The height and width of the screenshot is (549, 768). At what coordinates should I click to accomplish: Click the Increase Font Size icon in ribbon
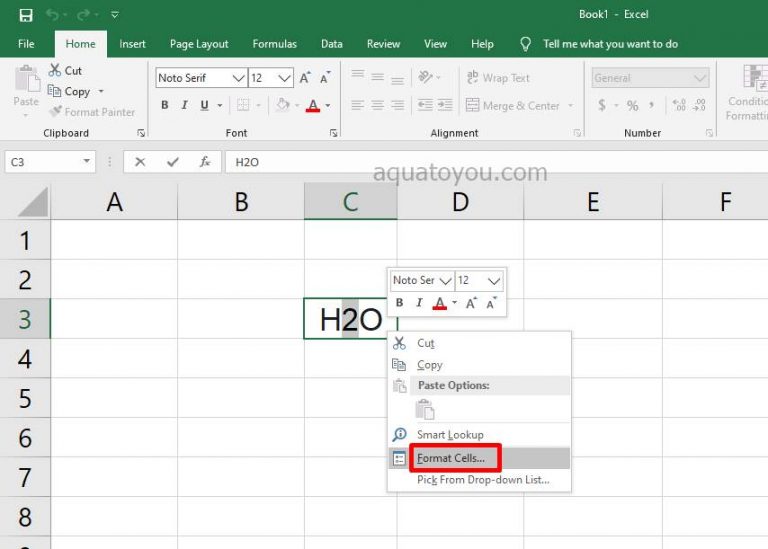305,78
